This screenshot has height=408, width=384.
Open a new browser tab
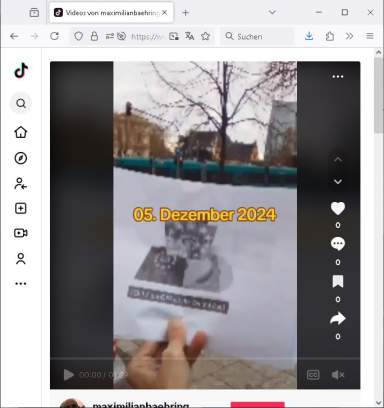coord(186,13)
